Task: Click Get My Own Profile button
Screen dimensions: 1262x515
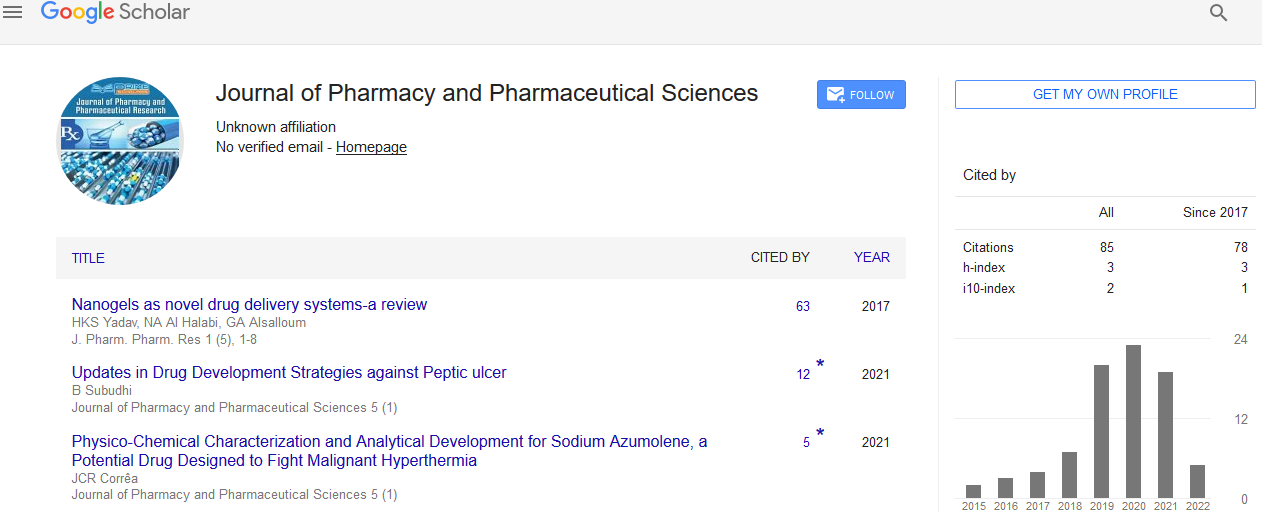Action: click(1105, 94)
